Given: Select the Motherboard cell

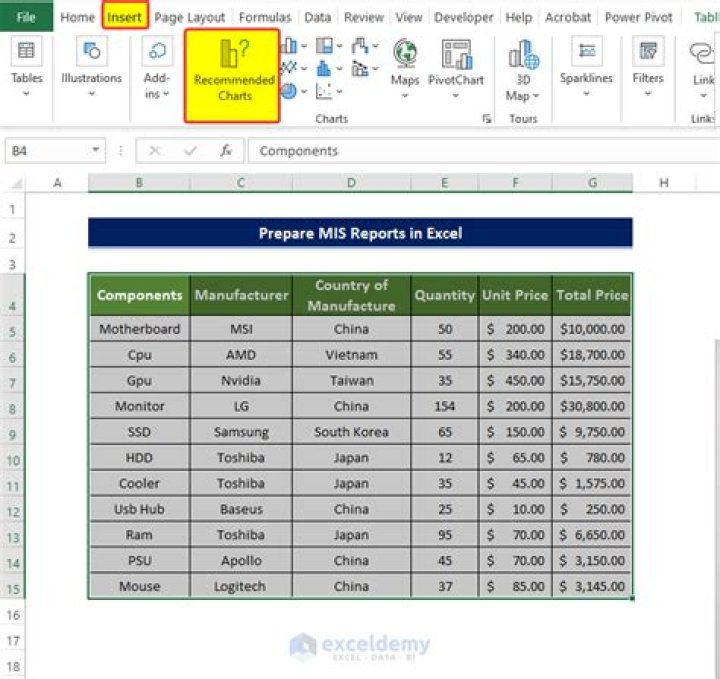Looking at the screenshot, I should tap(140, 329).
